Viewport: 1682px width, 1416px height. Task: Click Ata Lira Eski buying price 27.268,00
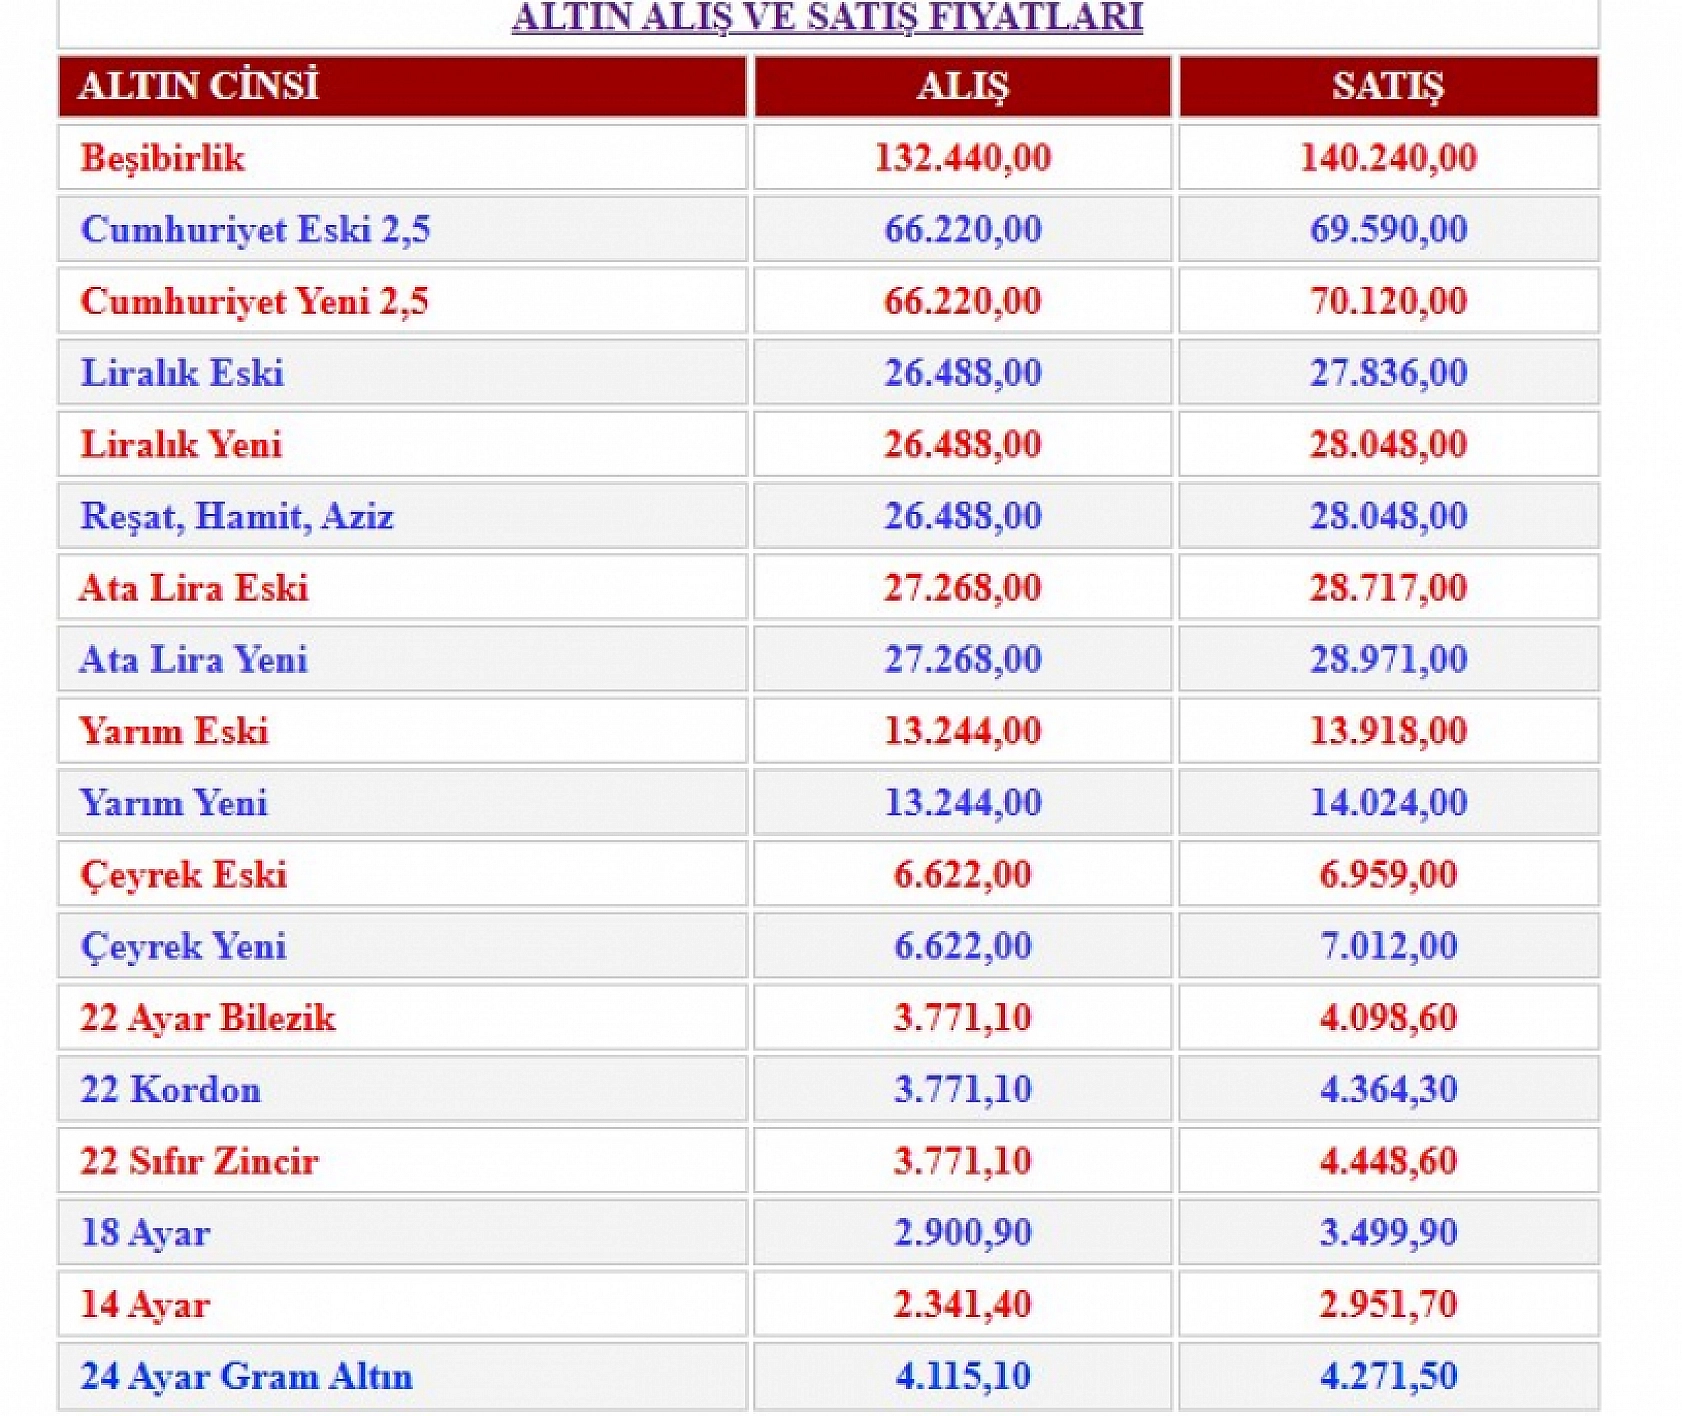coord(962,588)
